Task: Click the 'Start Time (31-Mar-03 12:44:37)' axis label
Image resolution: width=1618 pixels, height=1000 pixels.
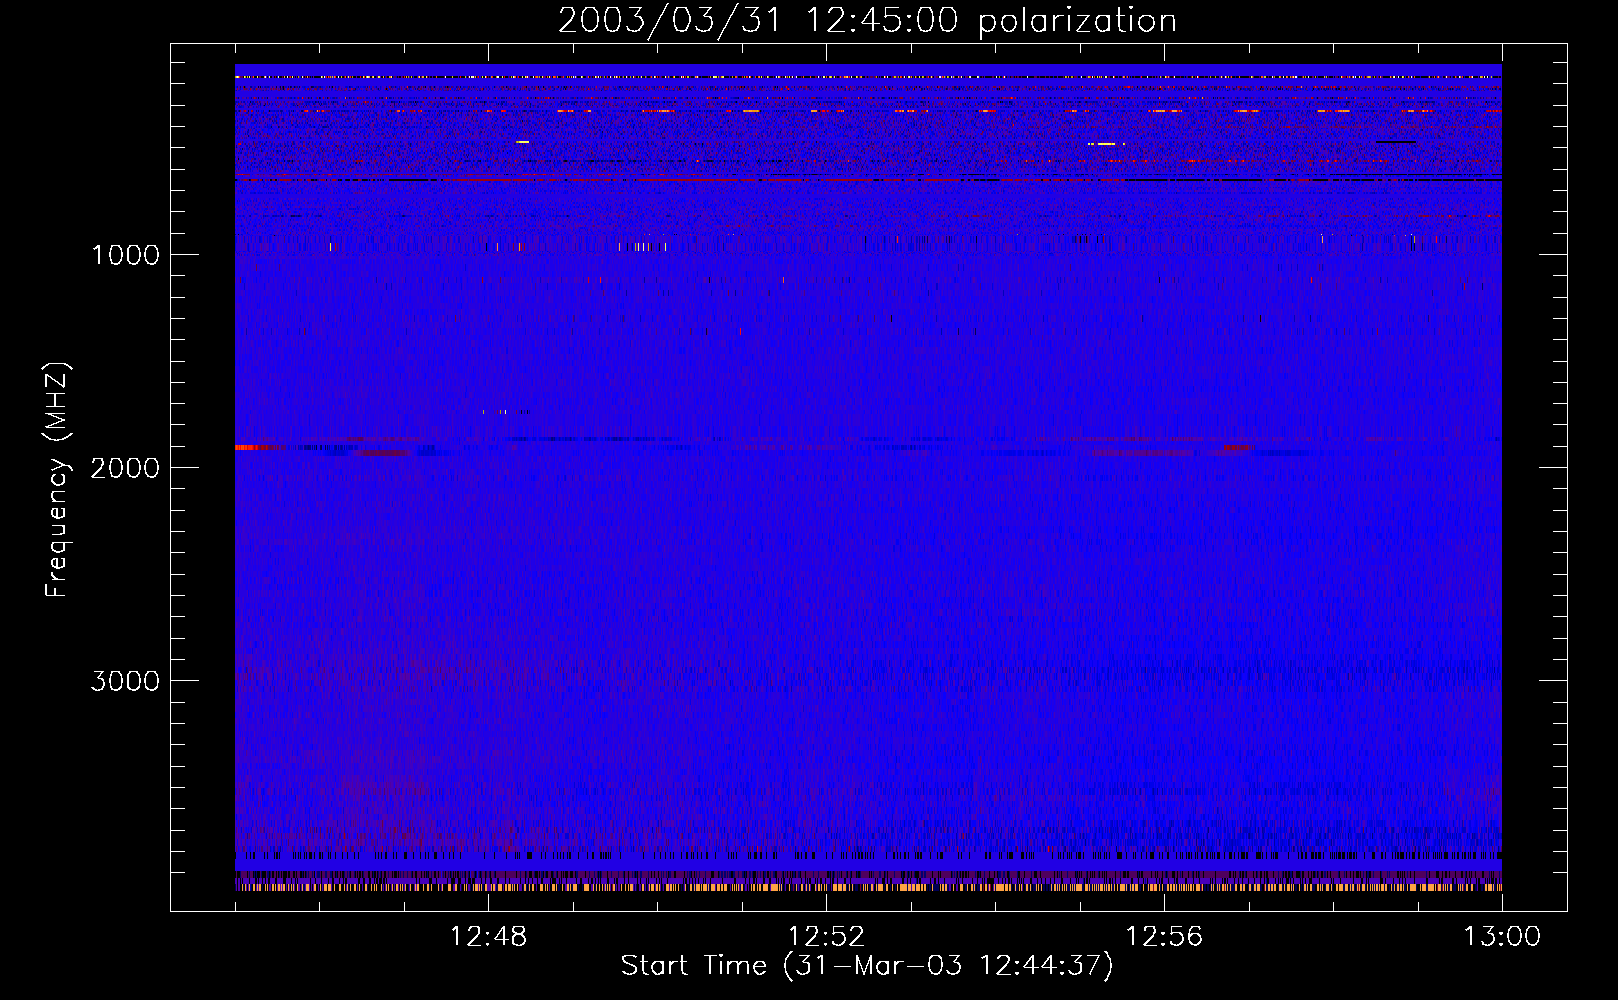Action: (x=867, y=966)
